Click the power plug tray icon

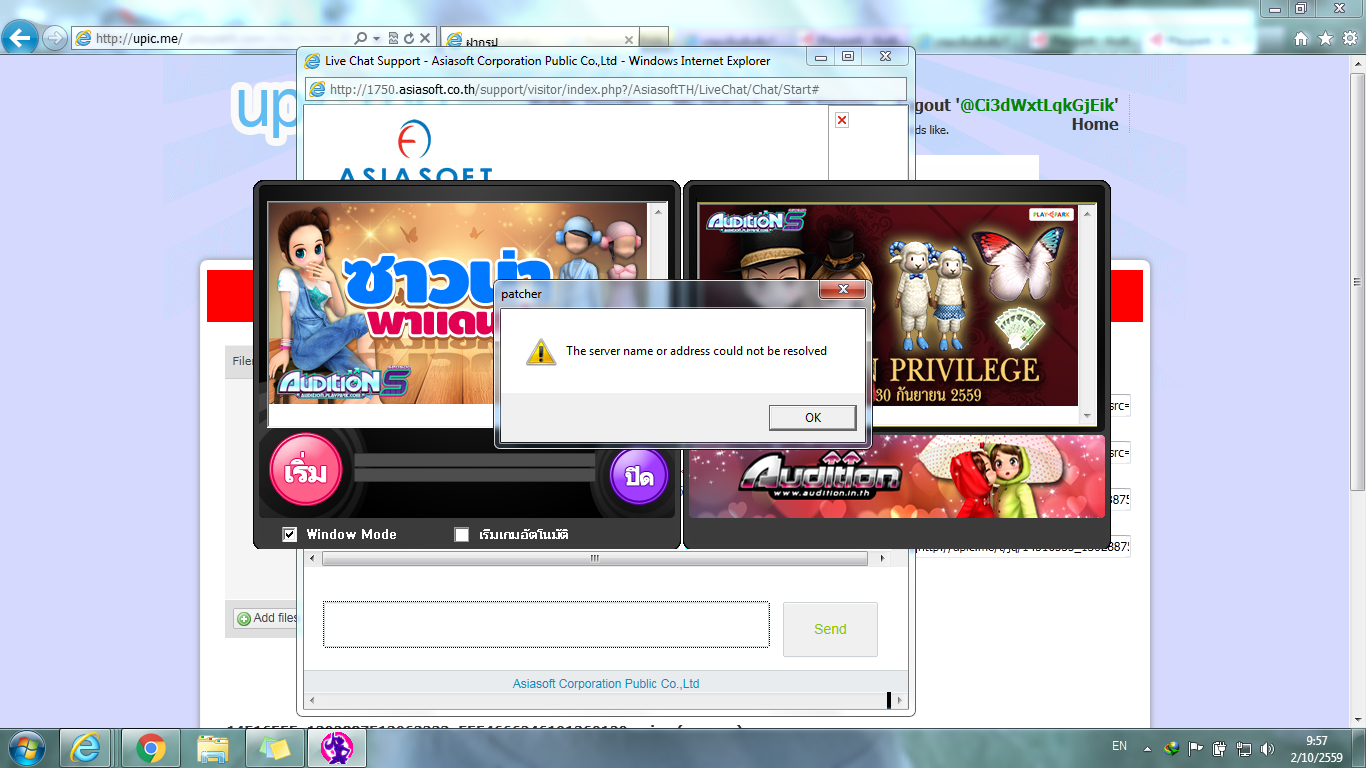click(1220, 748)
